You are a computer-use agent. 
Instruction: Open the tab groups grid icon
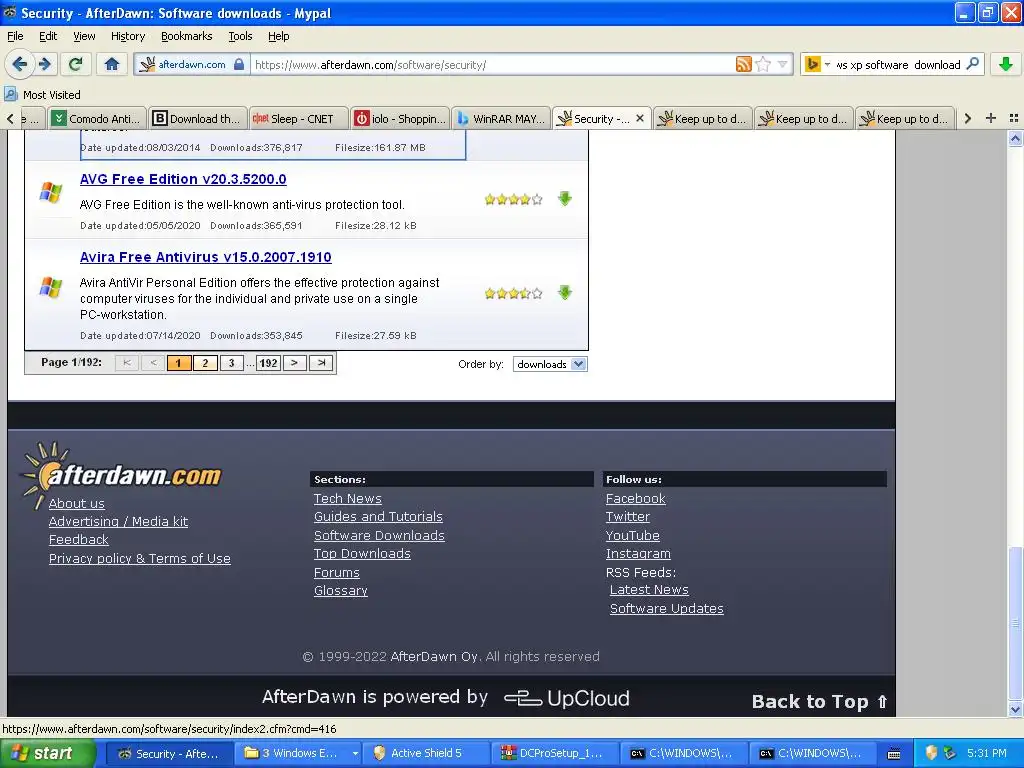[x=1014, y=118]
